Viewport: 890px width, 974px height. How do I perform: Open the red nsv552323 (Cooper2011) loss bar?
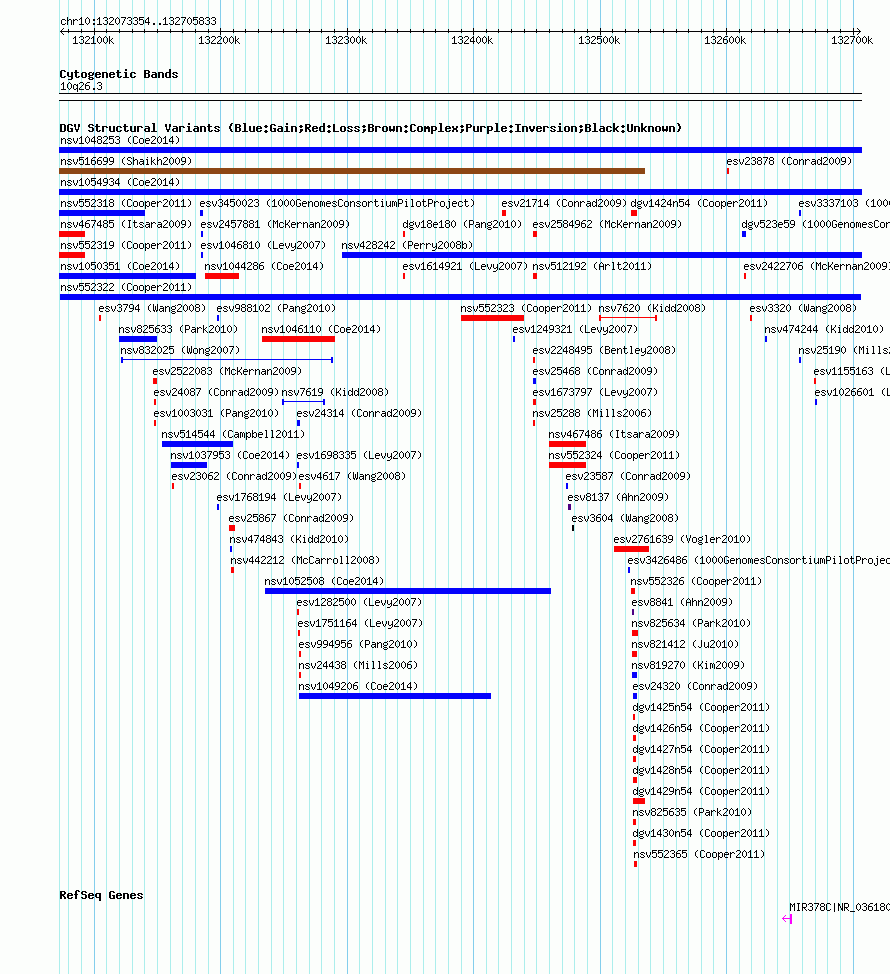(x=493, y=318)
